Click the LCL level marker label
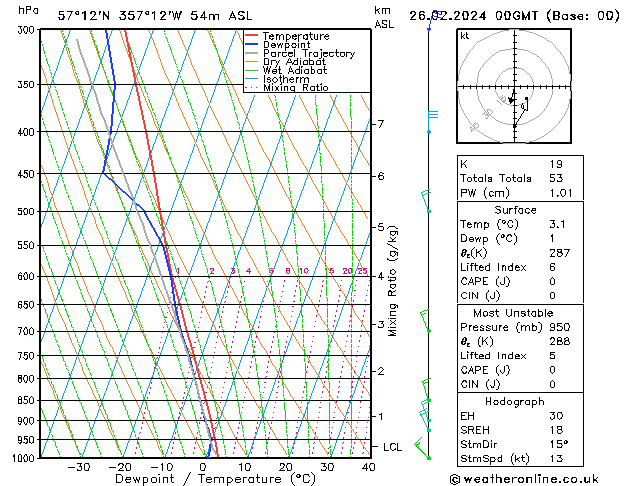The width and height of the screenshot is (629, 486). (x=392, y=447)
